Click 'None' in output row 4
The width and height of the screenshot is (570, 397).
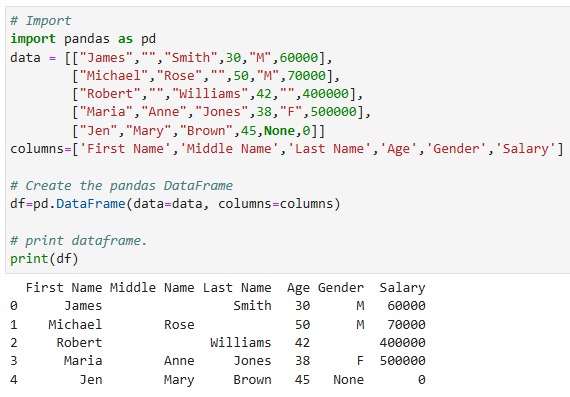tap(349, 380)
